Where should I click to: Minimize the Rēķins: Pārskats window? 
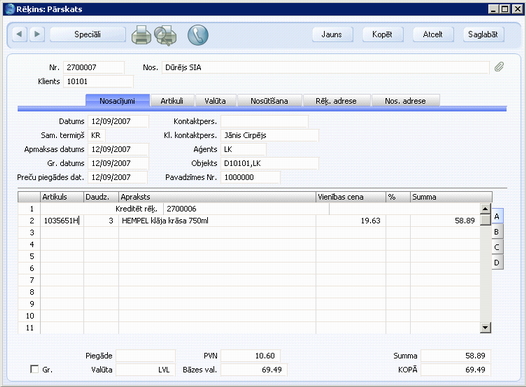click(493, 9)
